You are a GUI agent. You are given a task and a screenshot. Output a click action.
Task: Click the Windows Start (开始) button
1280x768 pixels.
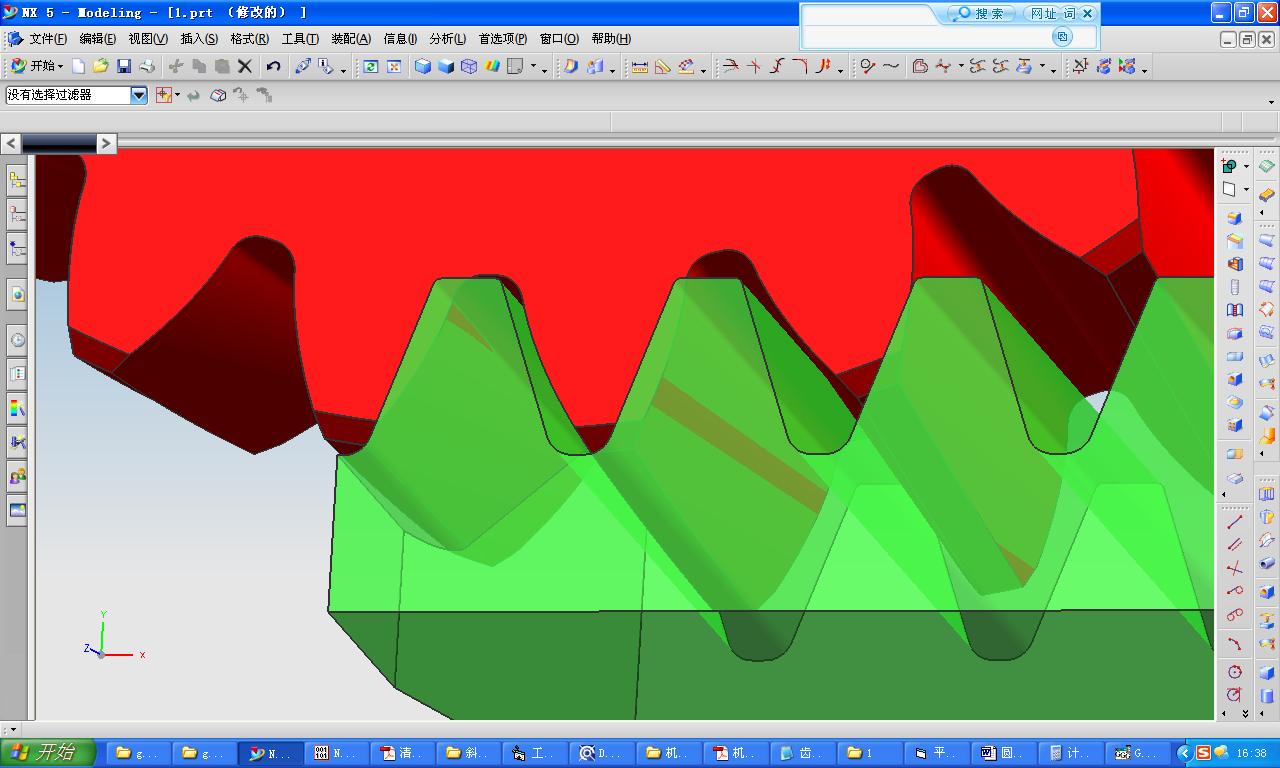click(x=47, y=752)
